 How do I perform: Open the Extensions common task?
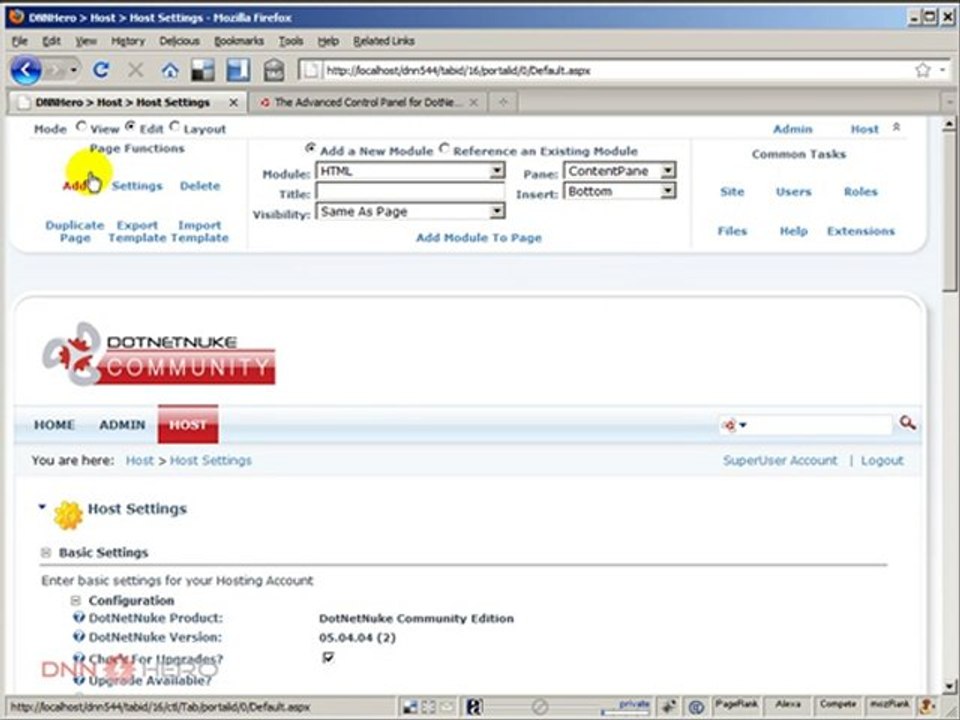coord(861,231)
